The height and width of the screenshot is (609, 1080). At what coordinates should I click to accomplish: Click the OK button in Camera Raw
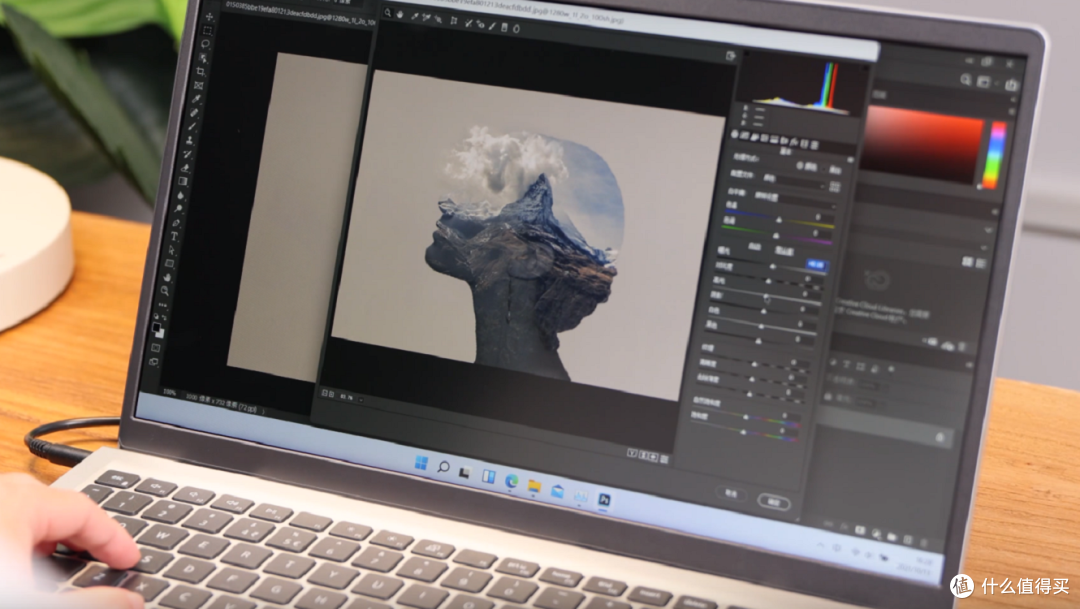tap(773, 502)
